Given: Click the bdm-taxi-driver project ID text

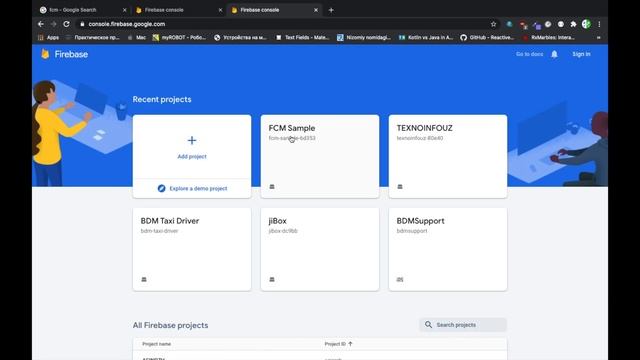Looking at the screenshot, I should pyautogui.click(x=160, y=231).
